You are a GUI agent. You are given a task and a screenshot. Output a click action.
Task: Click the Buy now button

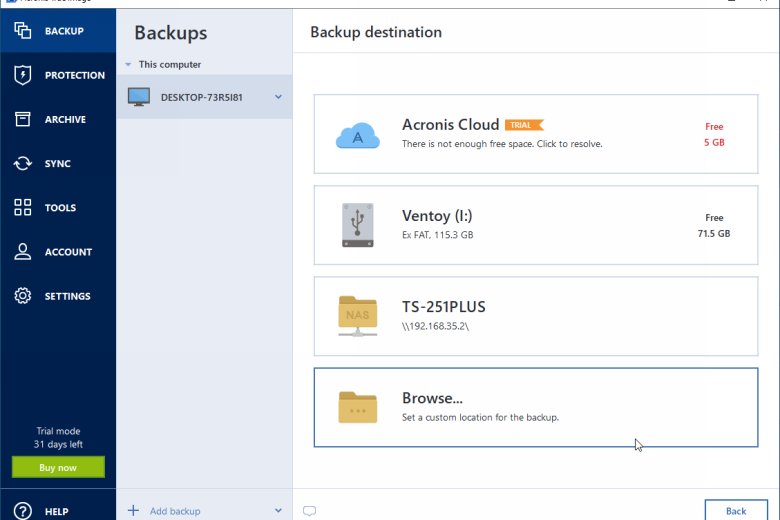pyautogui.click(x=58, y=467)
